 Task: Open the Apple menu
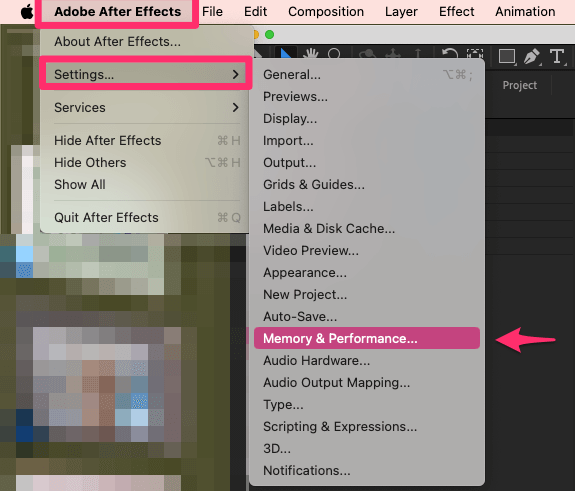(x=26, y=12)
